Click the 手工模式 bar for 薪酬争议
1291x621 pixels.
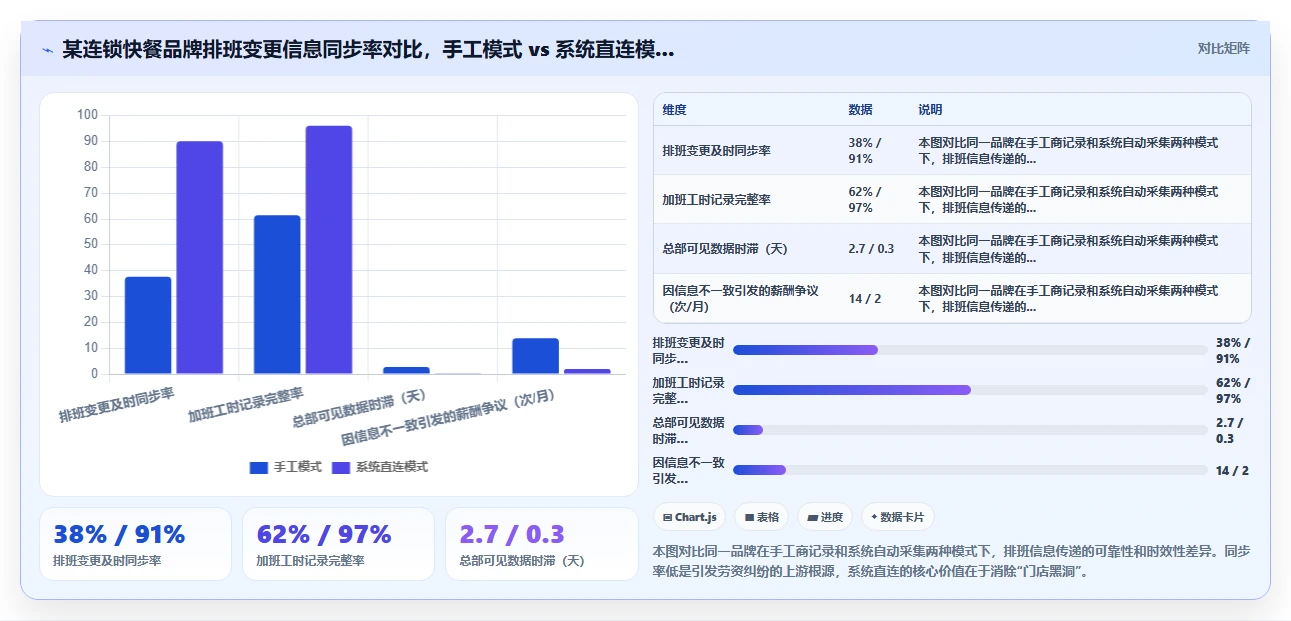click(536, 356)
